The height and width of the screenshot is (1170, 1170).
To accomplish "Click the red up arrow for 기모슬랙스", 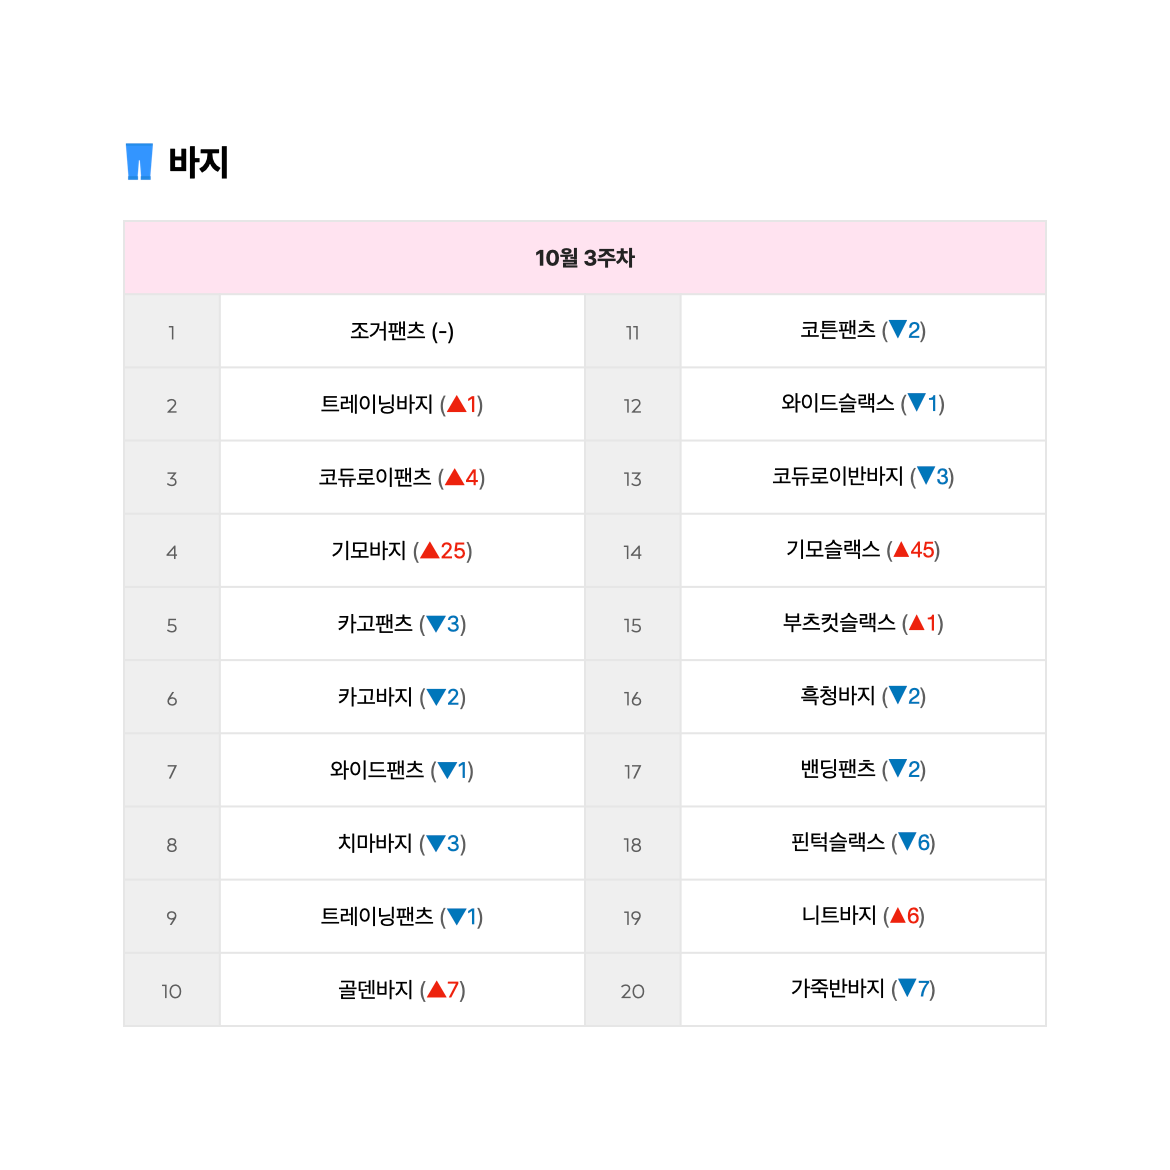I will pyautogui.click(x=901, y=550).
